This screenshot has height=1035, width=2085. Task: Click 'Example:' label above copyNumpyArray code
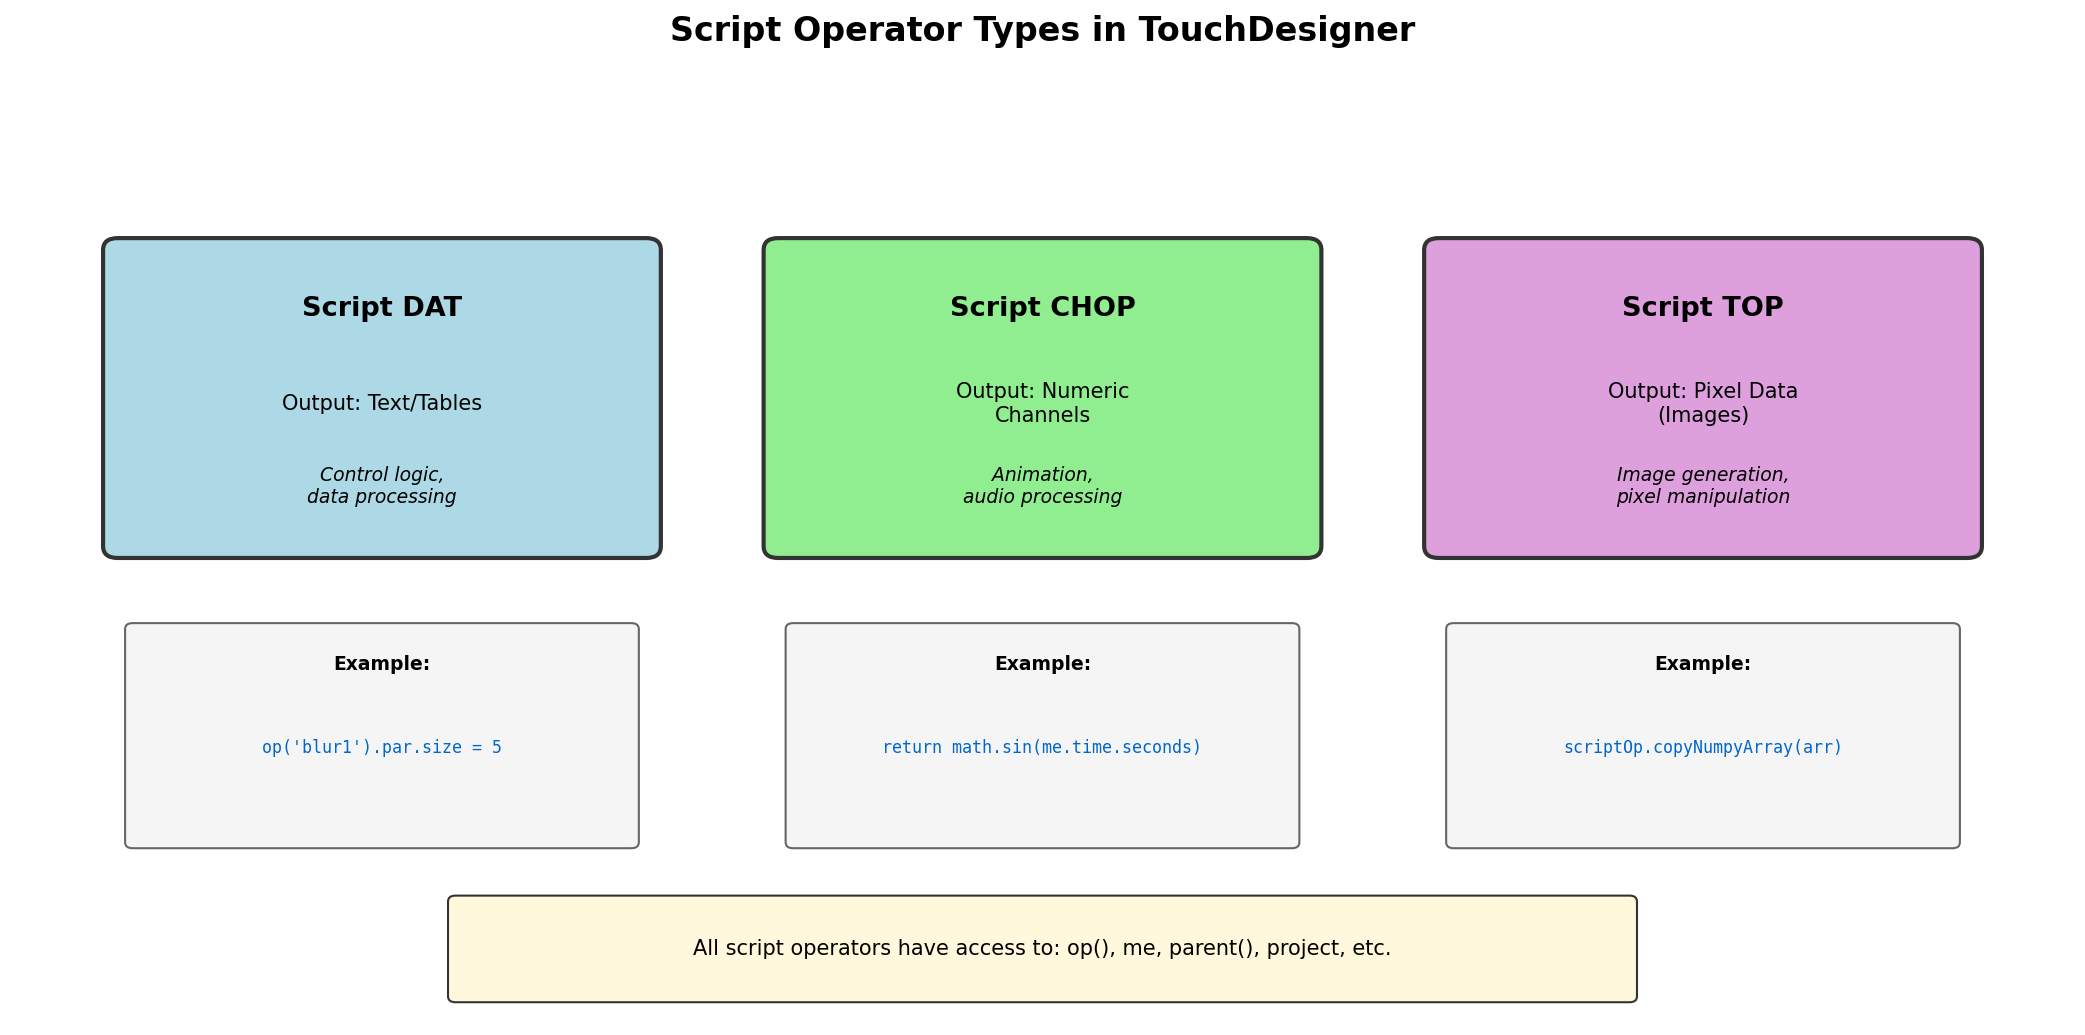click(1702, 664)
